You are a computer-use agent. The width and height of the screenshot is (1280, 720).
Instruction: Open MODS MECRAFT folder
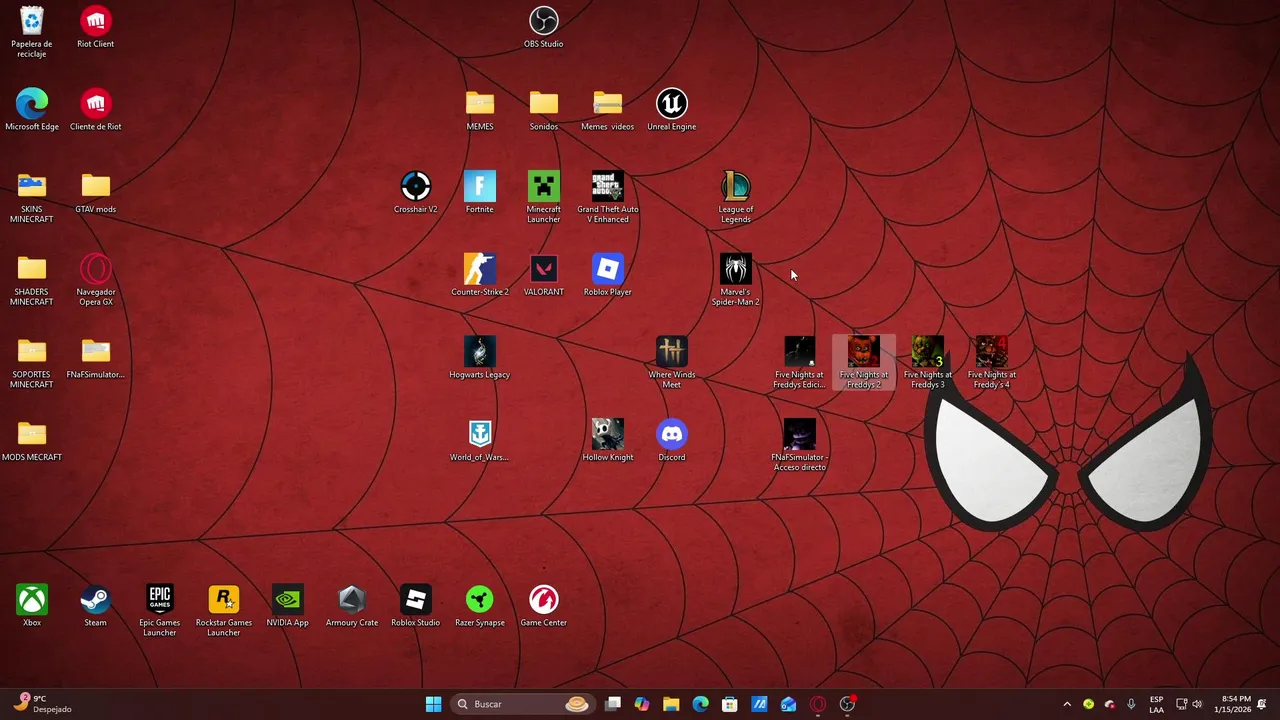pyautogui.click(x=32, y=442)
